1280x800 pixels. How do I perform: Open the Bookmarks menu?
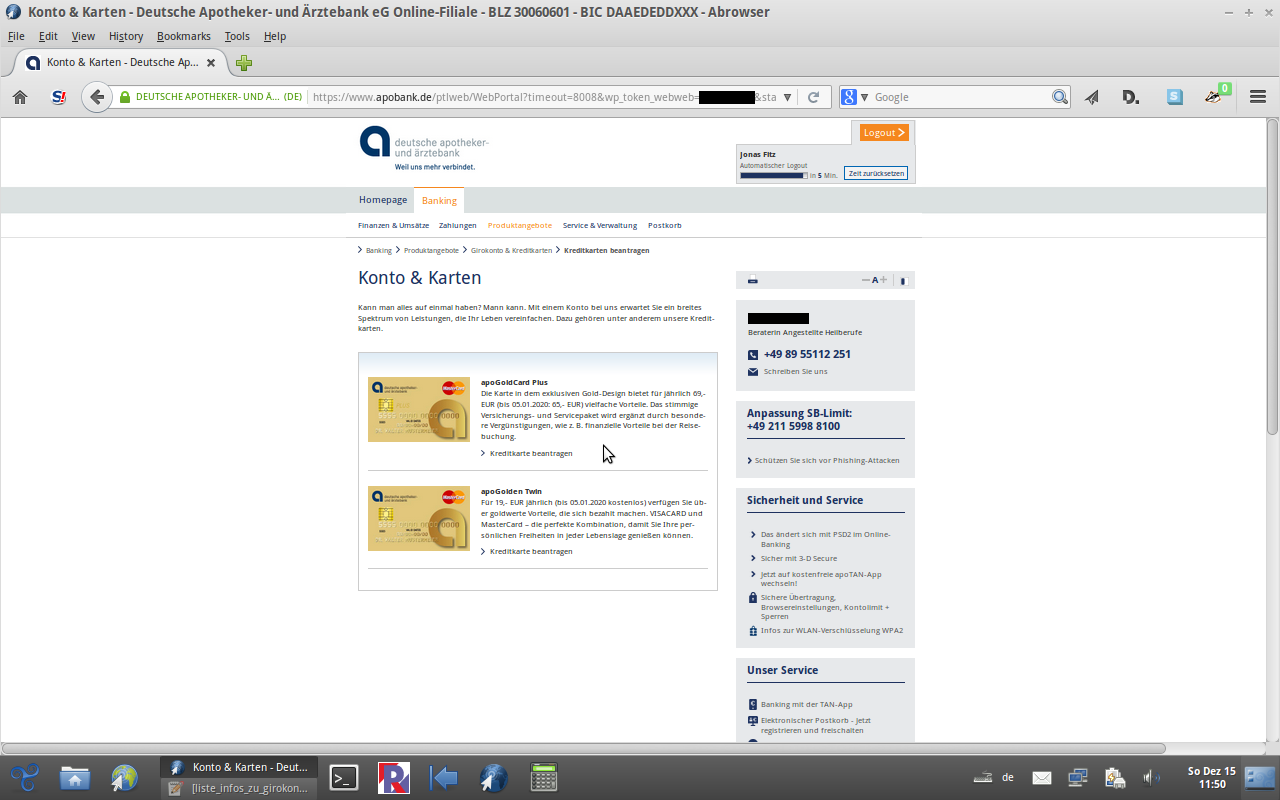[x=183, y=36]
